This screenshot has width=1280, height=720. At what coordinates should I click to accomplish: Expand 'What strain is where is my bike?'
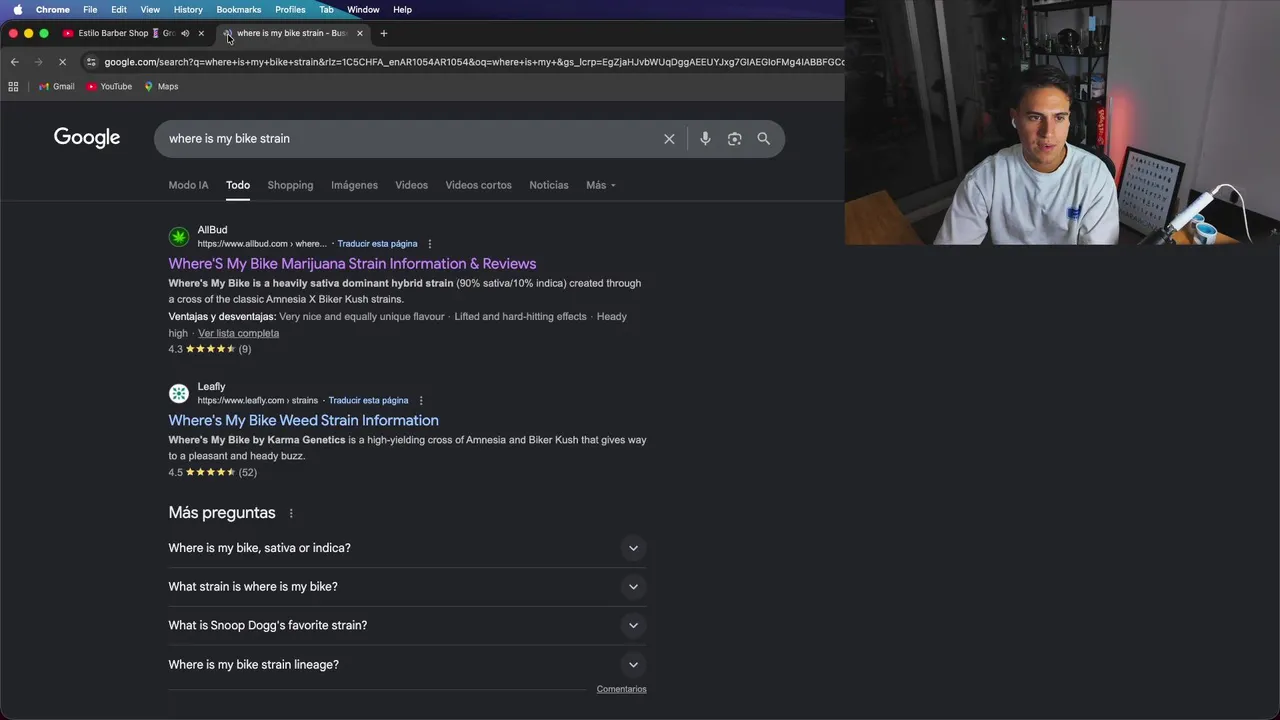click(x=407, y=587)
